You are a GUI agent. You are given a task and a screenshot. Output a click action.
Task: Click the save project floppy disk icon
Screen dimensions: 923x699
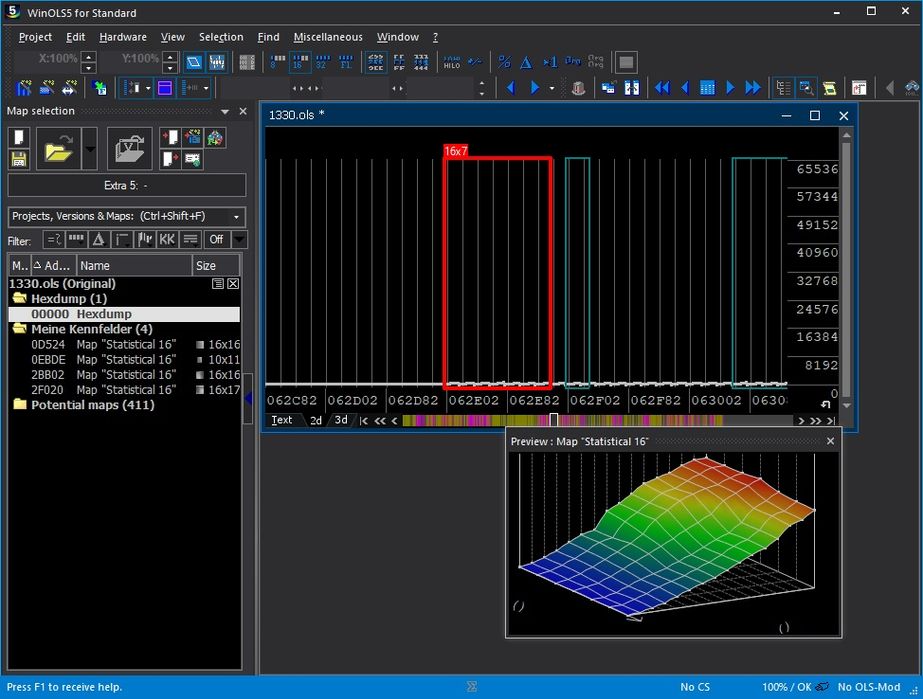point(18,159)
